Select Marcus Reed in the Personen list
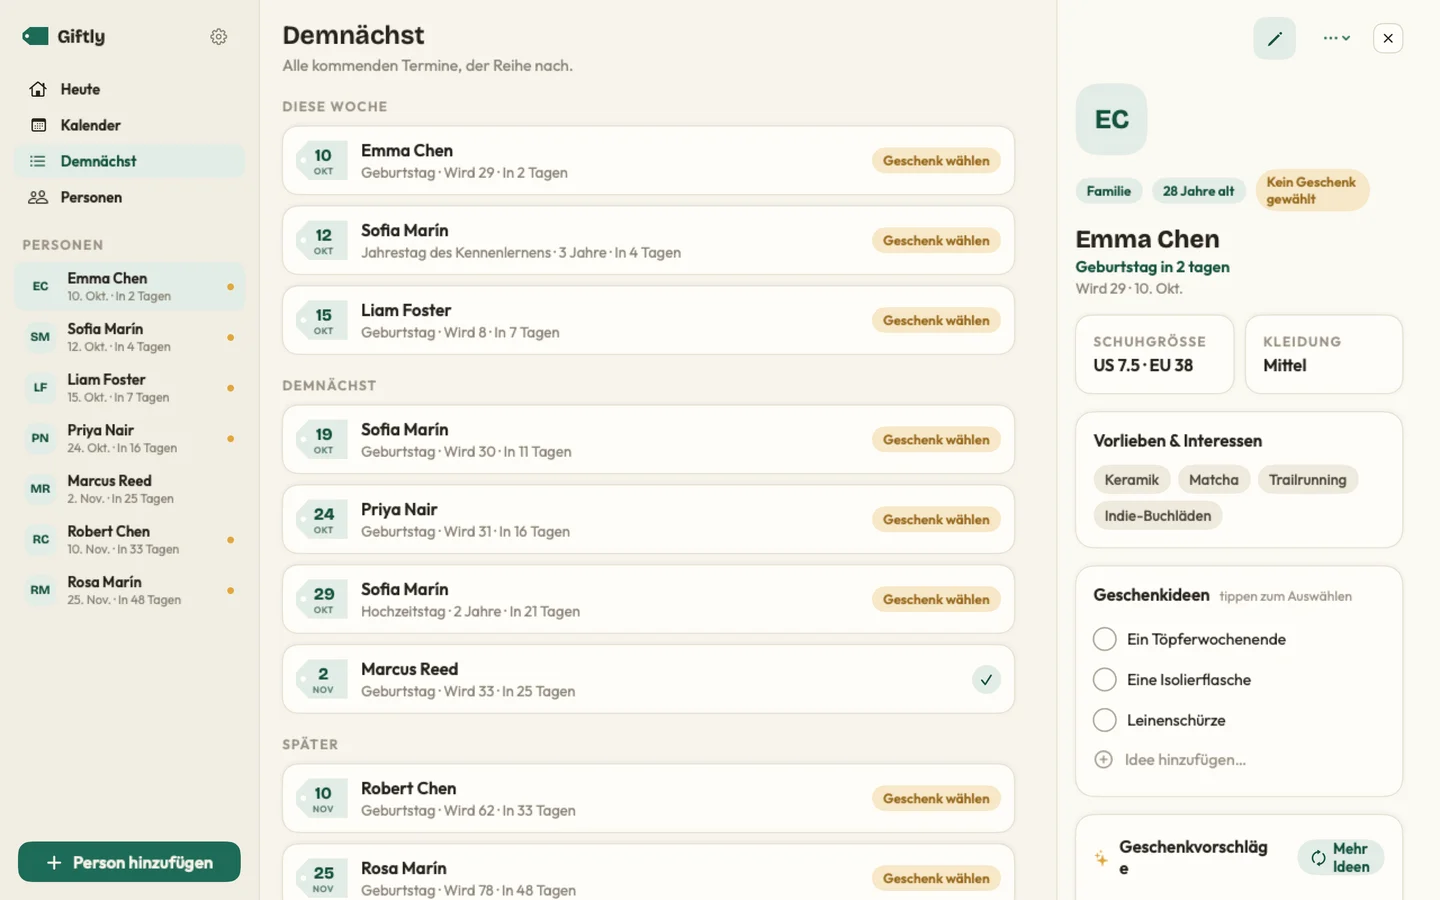Image resolution: width=1440 pixels, height=900 pixels. tap(129, 489)
